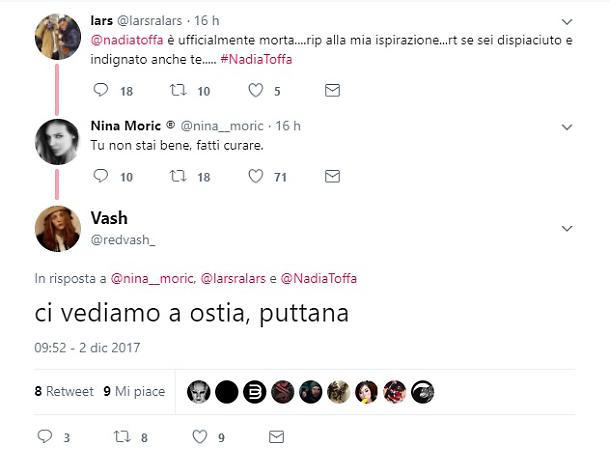Viewport: 610px width, 474px height.
Task: Retweet Nina Moric's tweet
Action: 178,176
